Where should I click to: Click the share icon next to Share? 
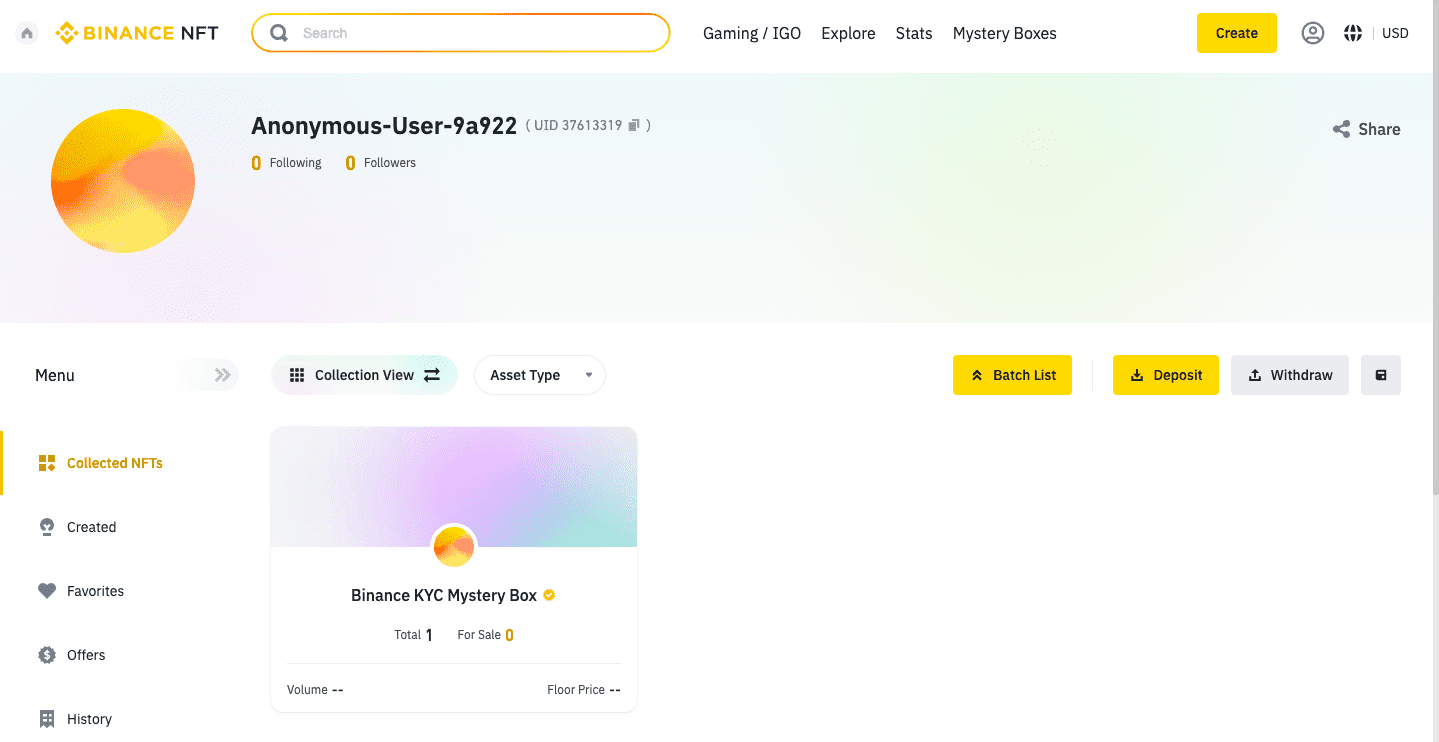[x=1341, y=129]
